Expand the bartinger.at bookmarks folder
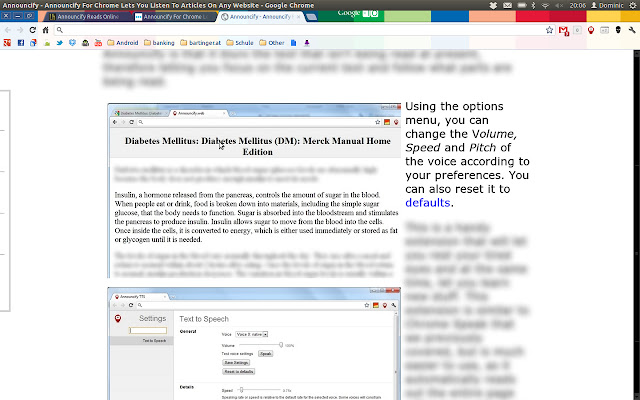 [200, 42]
